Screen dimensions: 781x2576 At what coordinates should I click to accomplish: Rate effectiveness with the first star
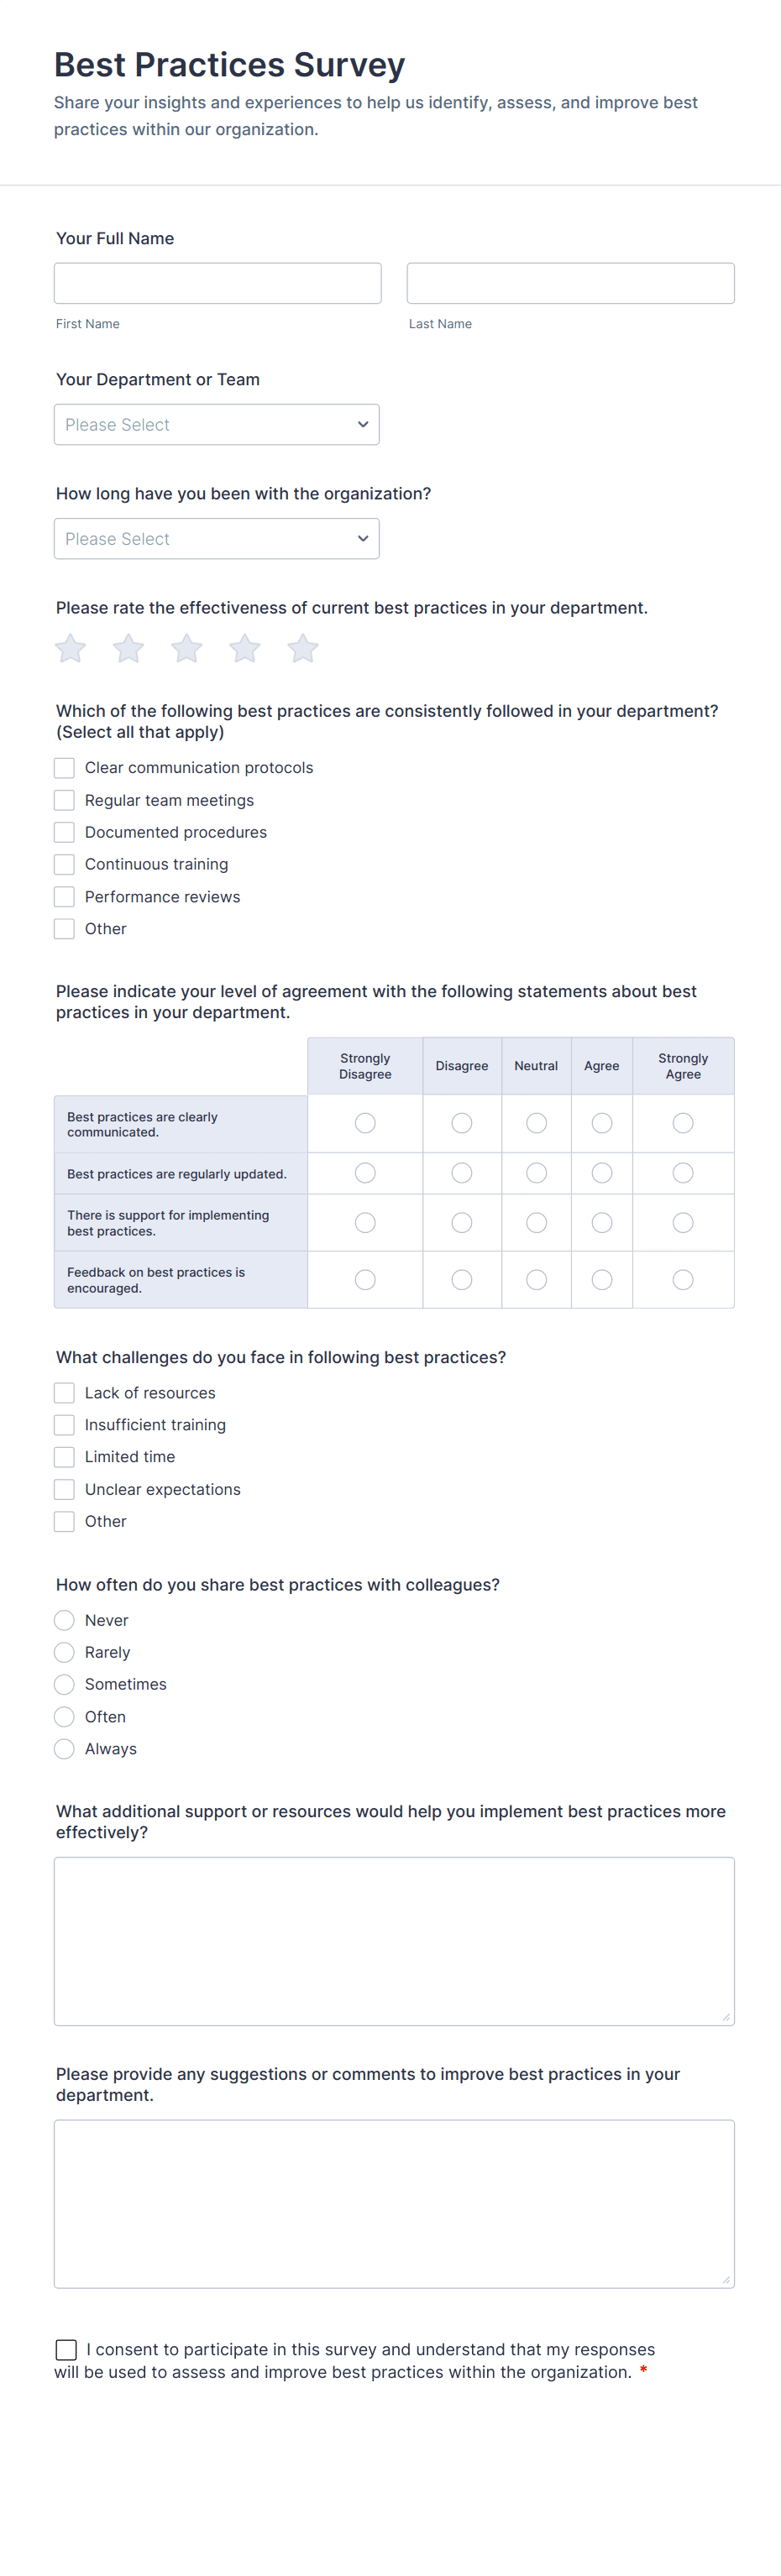(x=70, y=649)
